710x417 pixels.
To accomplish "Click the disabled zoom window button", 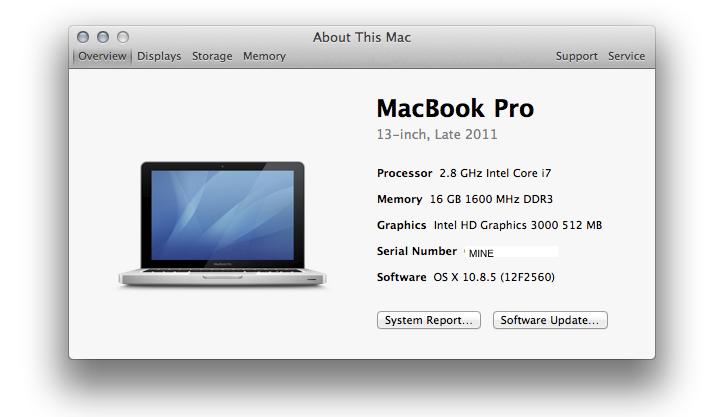I will (x=123, y=37).
